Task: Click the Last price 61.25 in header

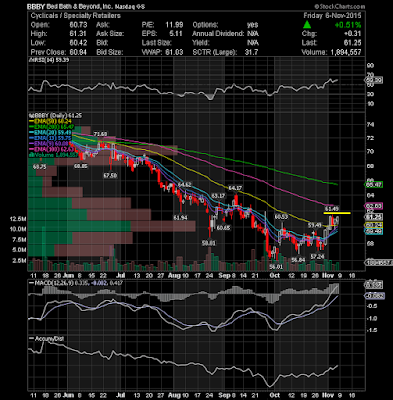Action: [x=352, y=43]
